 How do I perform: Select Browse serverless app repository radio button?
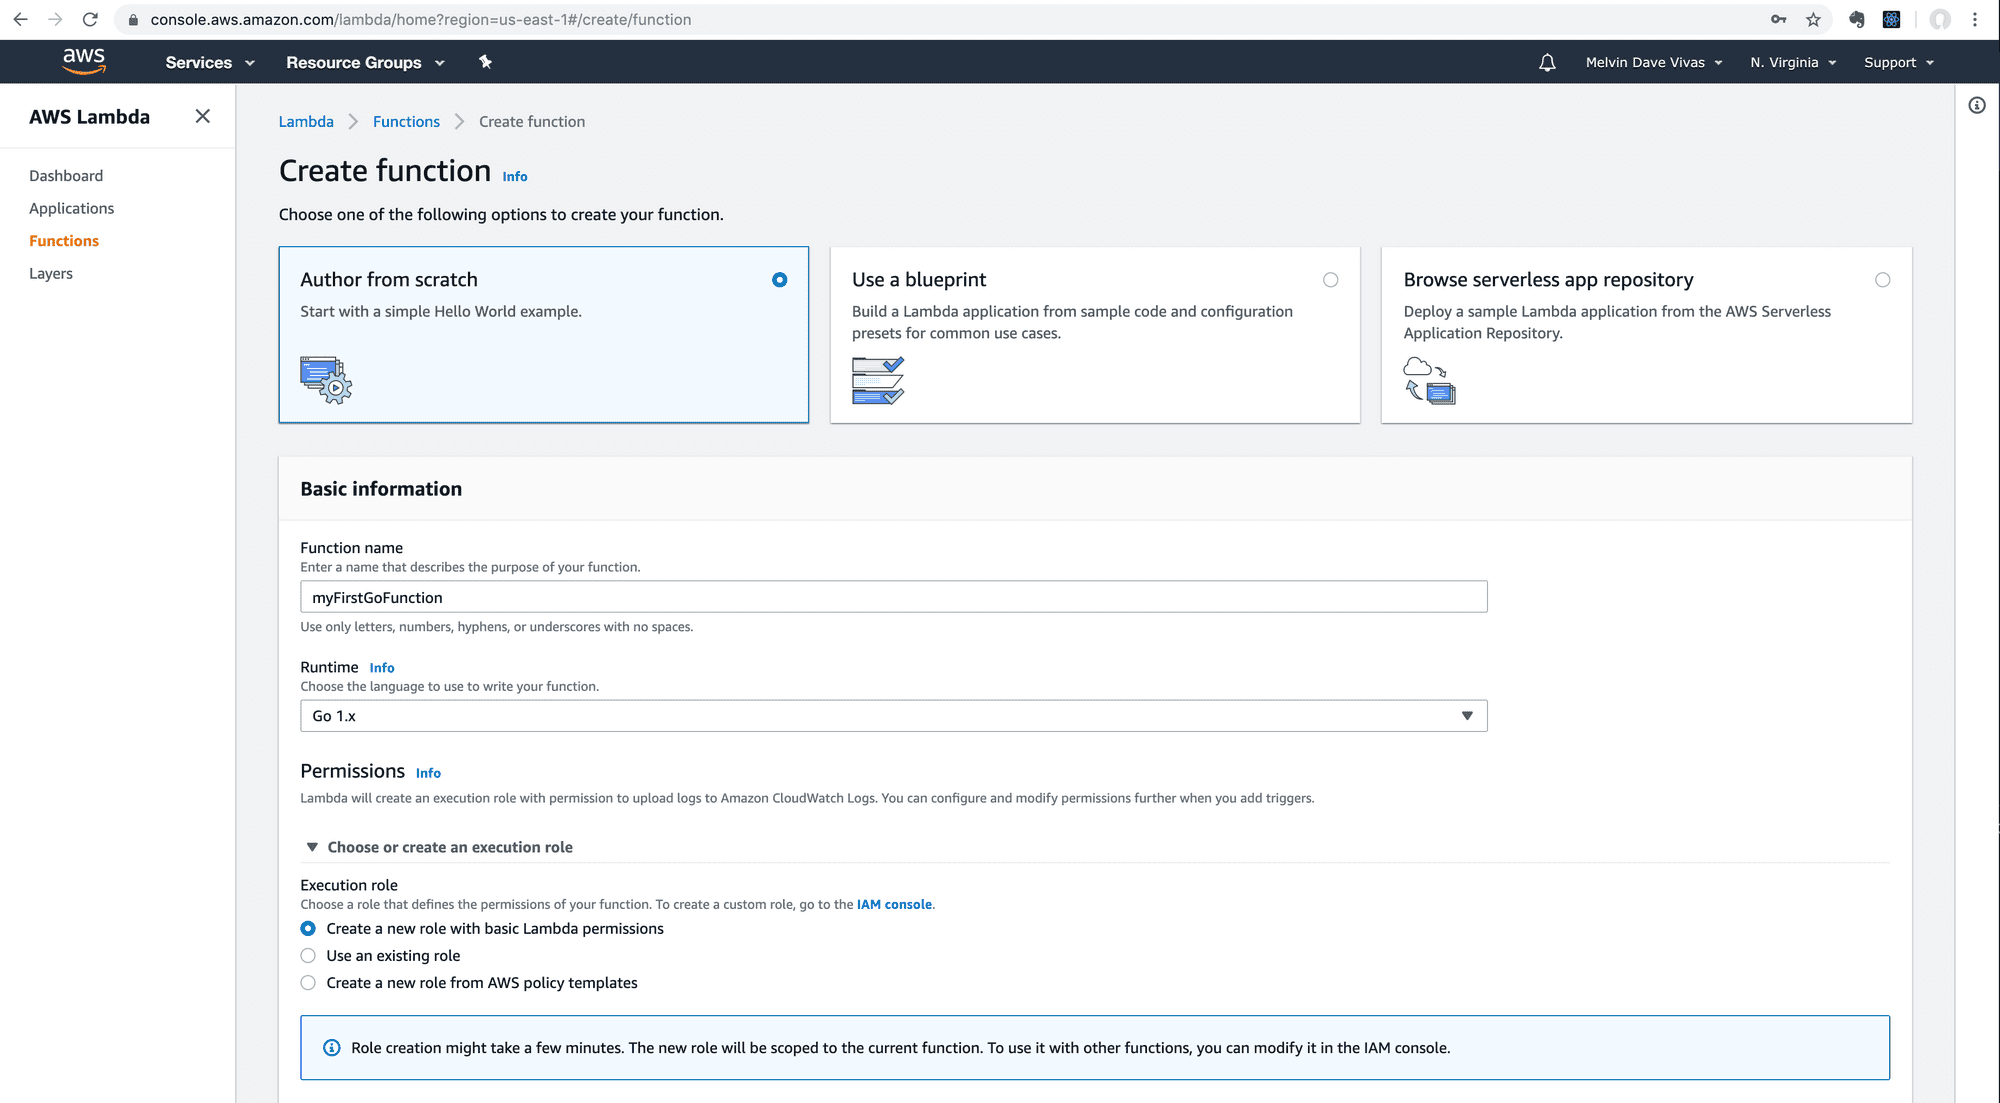click(x=1883, y=280)
